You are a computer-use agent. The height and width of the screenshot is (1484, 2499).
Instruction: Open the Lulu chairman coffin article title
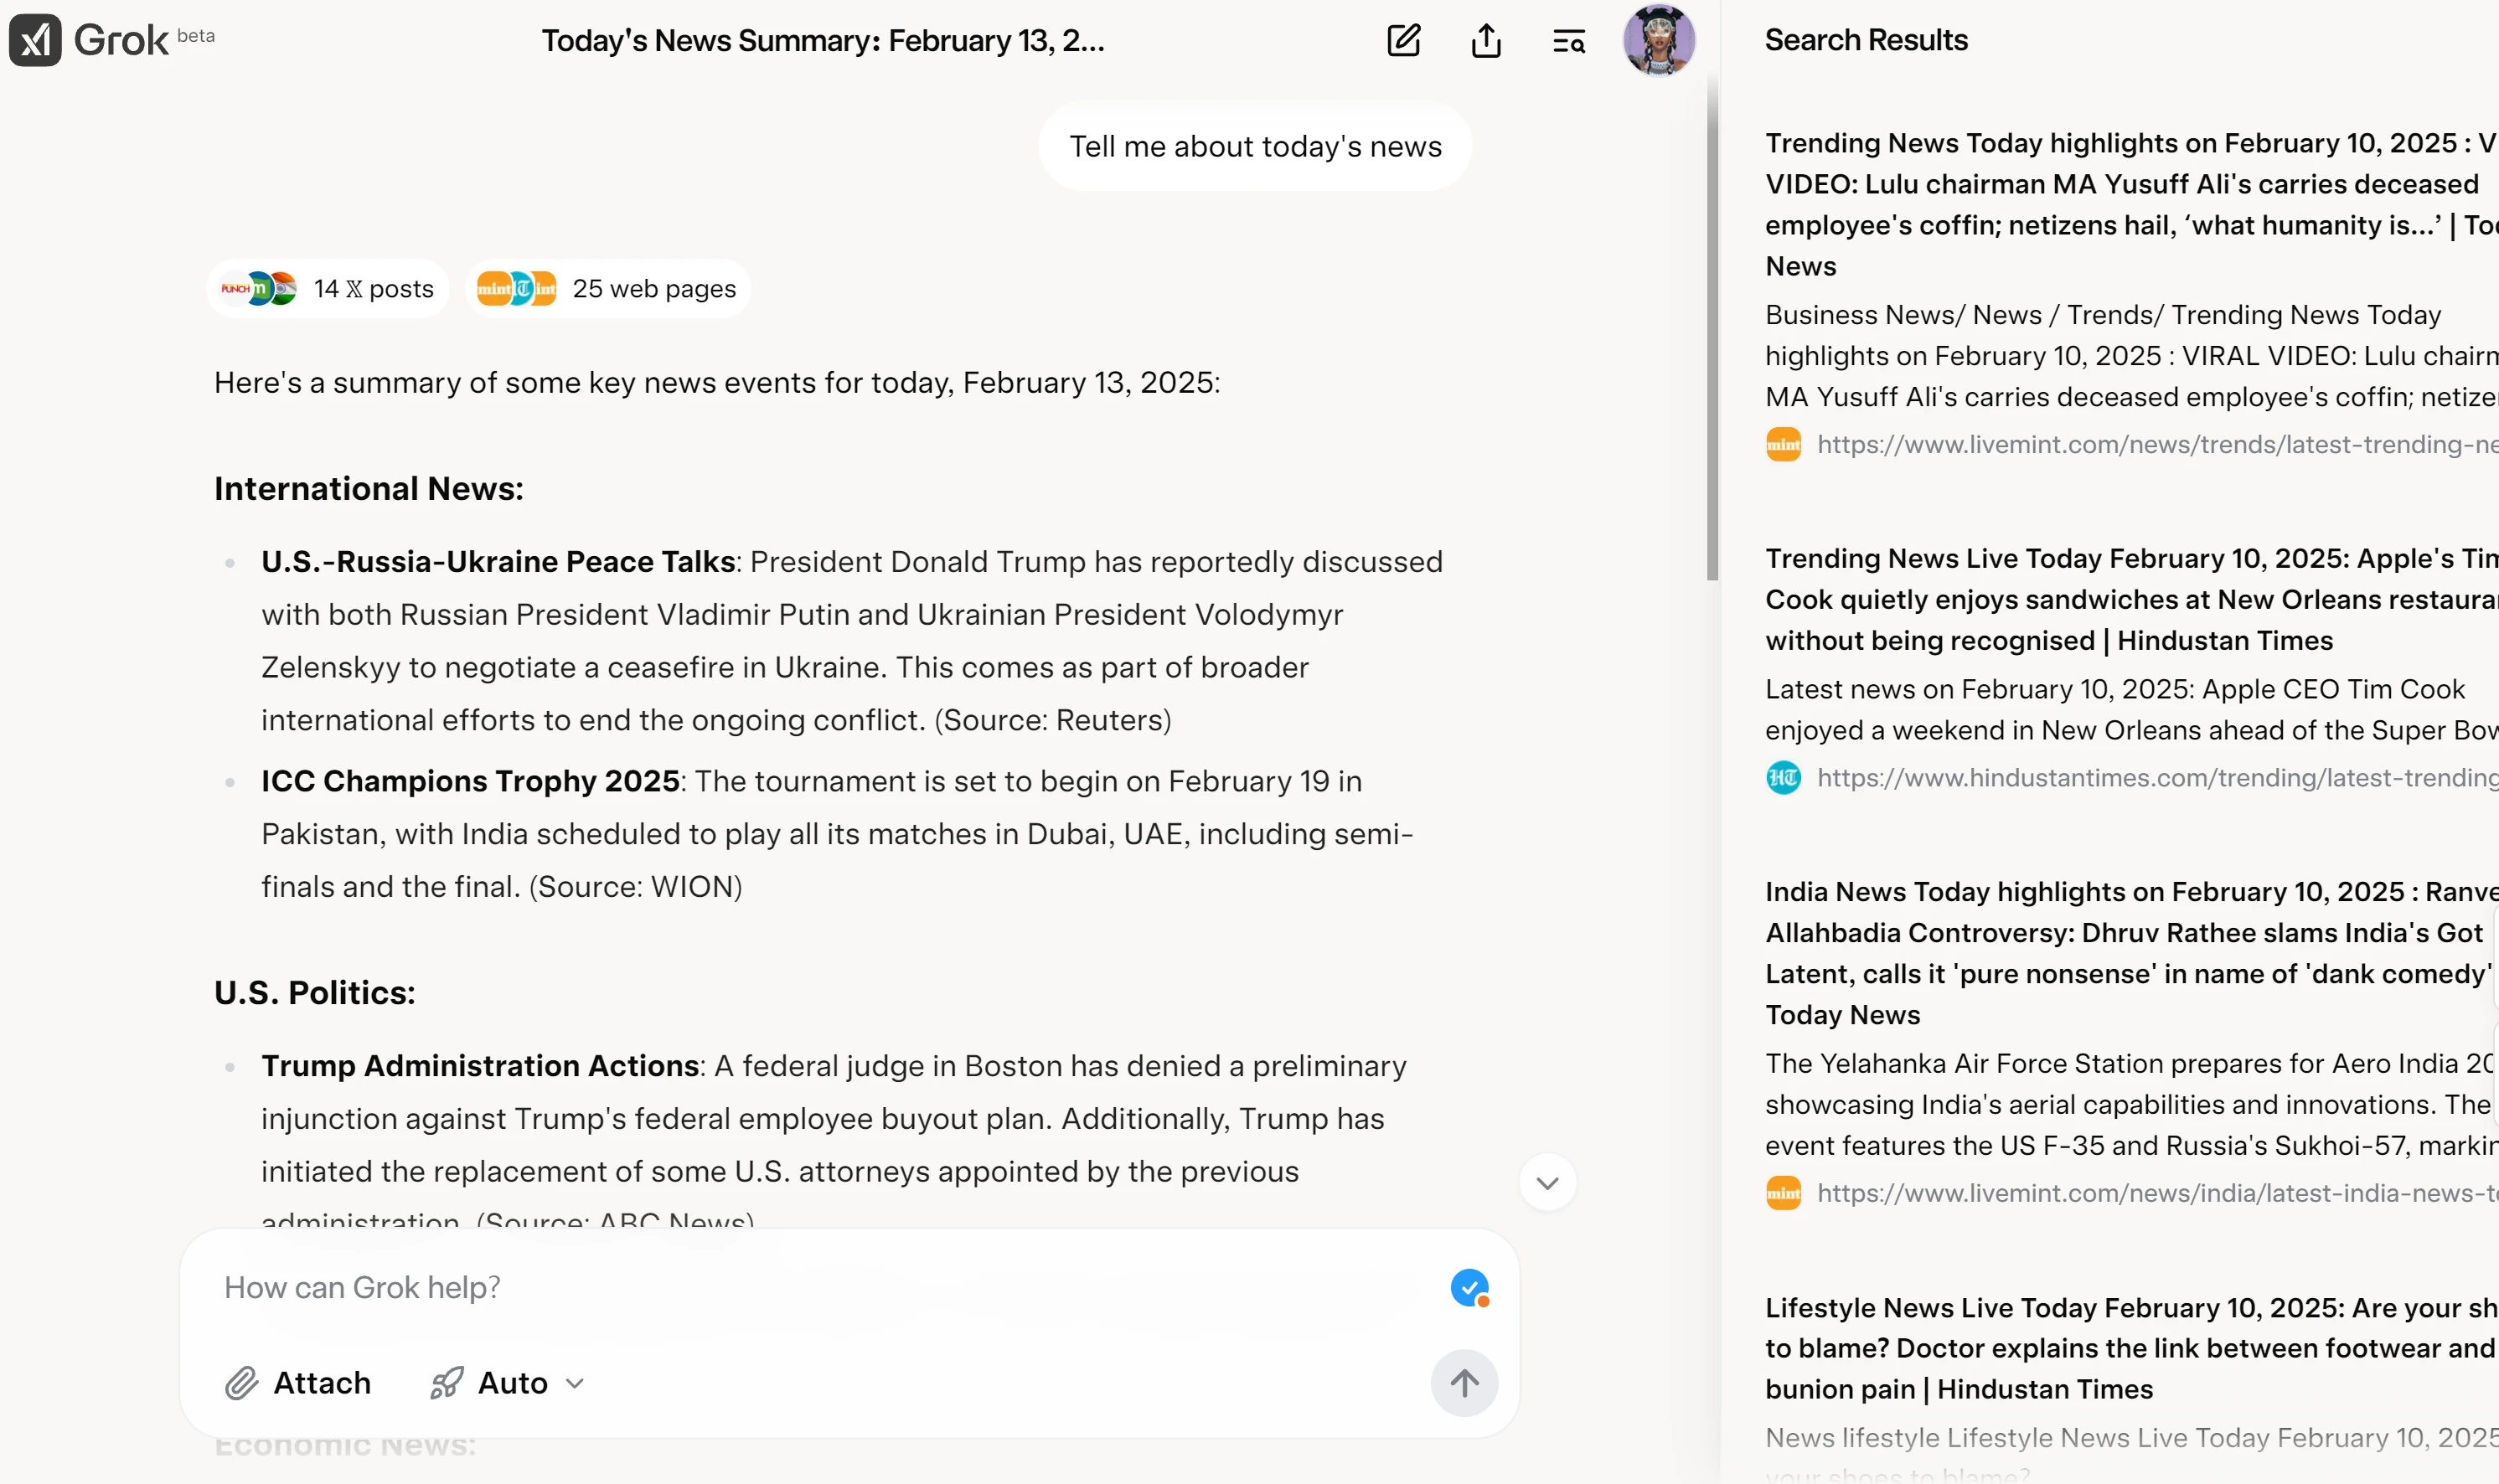2132,205
